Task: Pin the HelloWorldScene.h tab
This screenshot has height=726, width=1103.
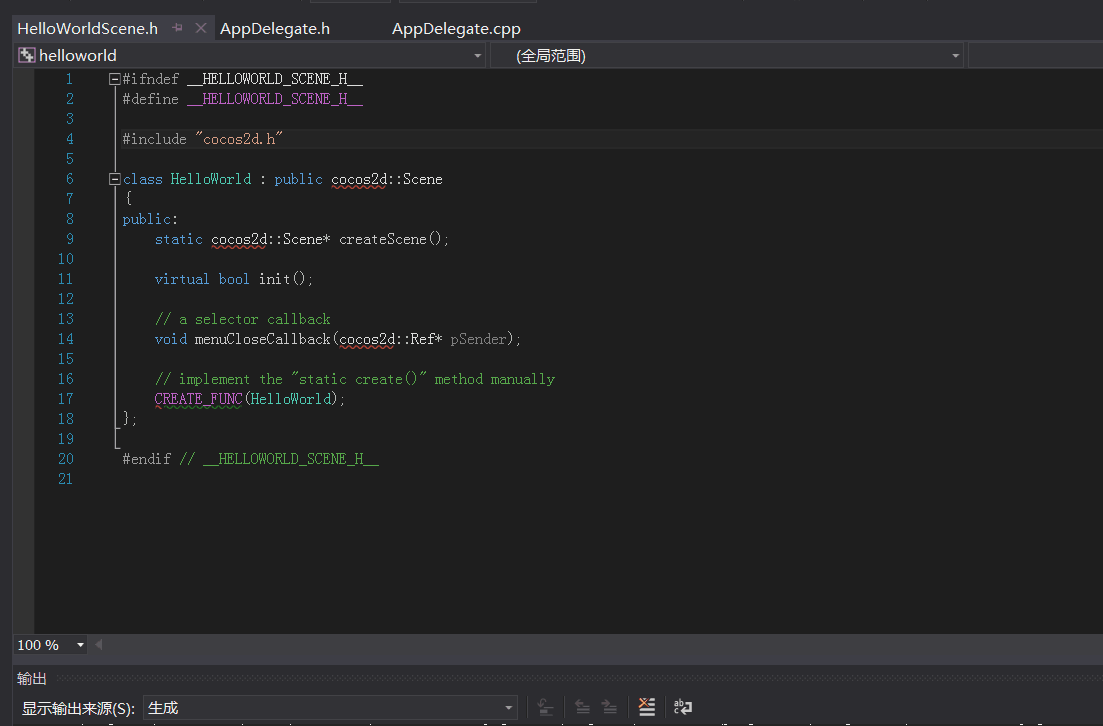Action: (178, 28)
